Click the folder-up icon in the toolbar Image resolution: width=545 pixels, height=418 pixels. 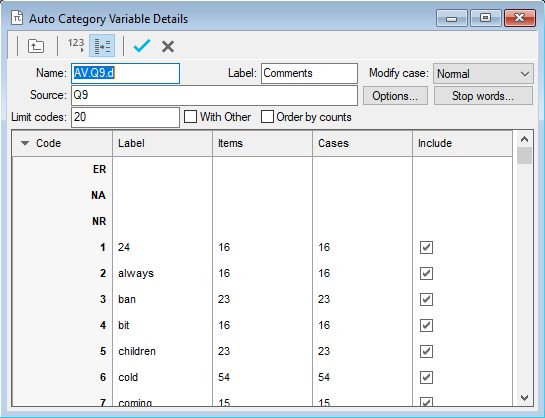(36, 46)
